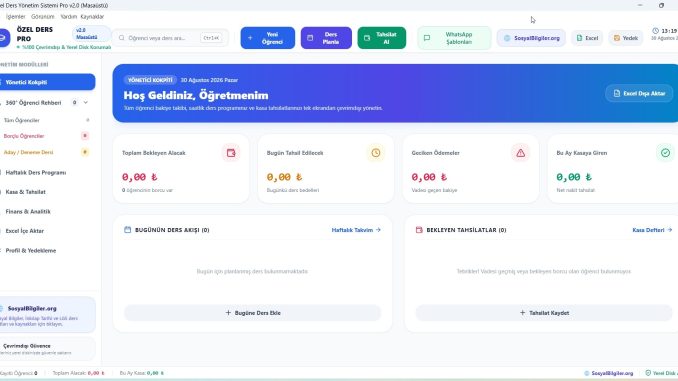Click the clock icon beside time 13:19

click(x=656, y=31)
